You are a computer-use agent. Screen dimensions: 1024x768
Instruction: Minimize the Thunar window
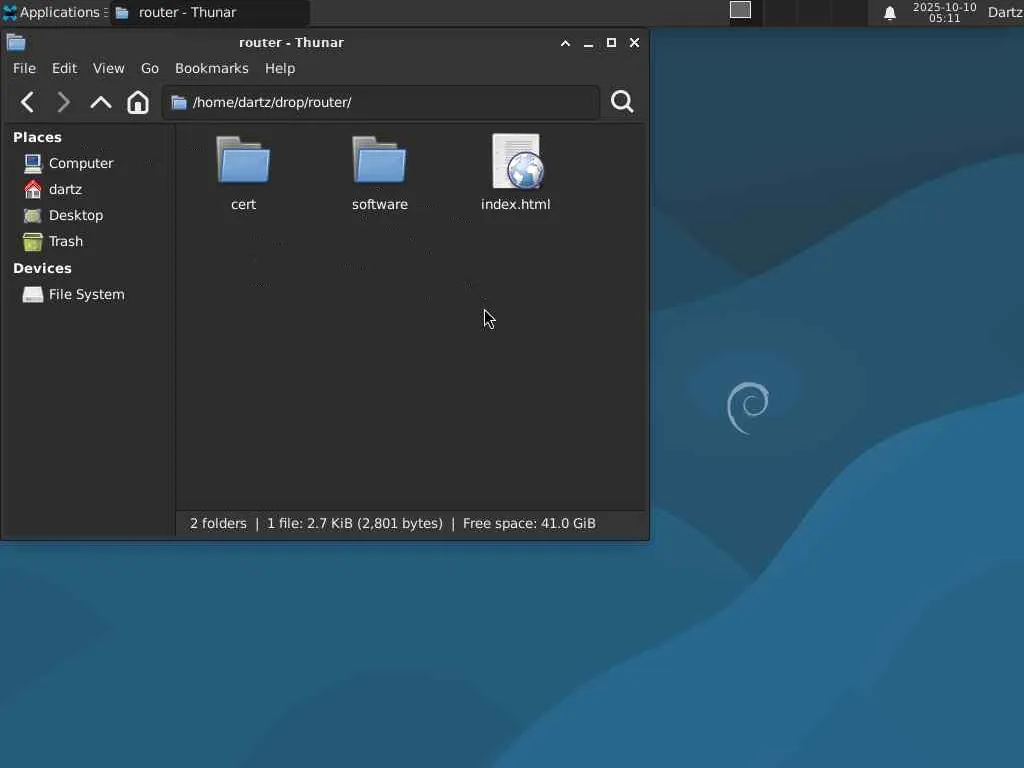588,43
